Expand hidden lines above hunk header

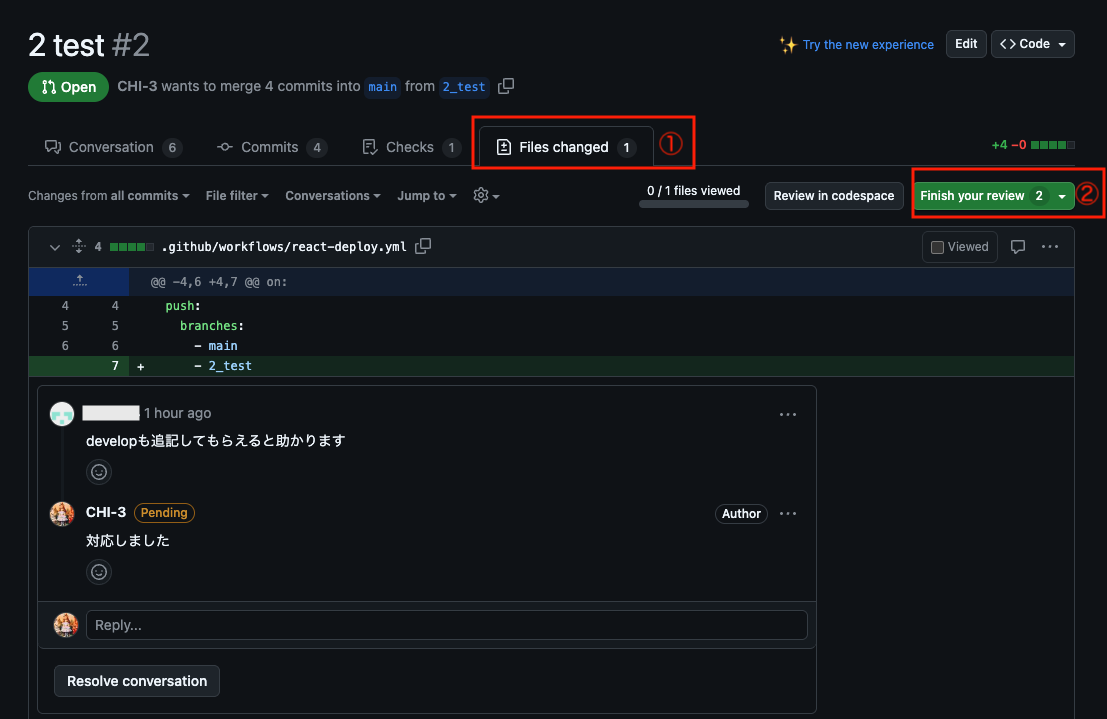79,281
